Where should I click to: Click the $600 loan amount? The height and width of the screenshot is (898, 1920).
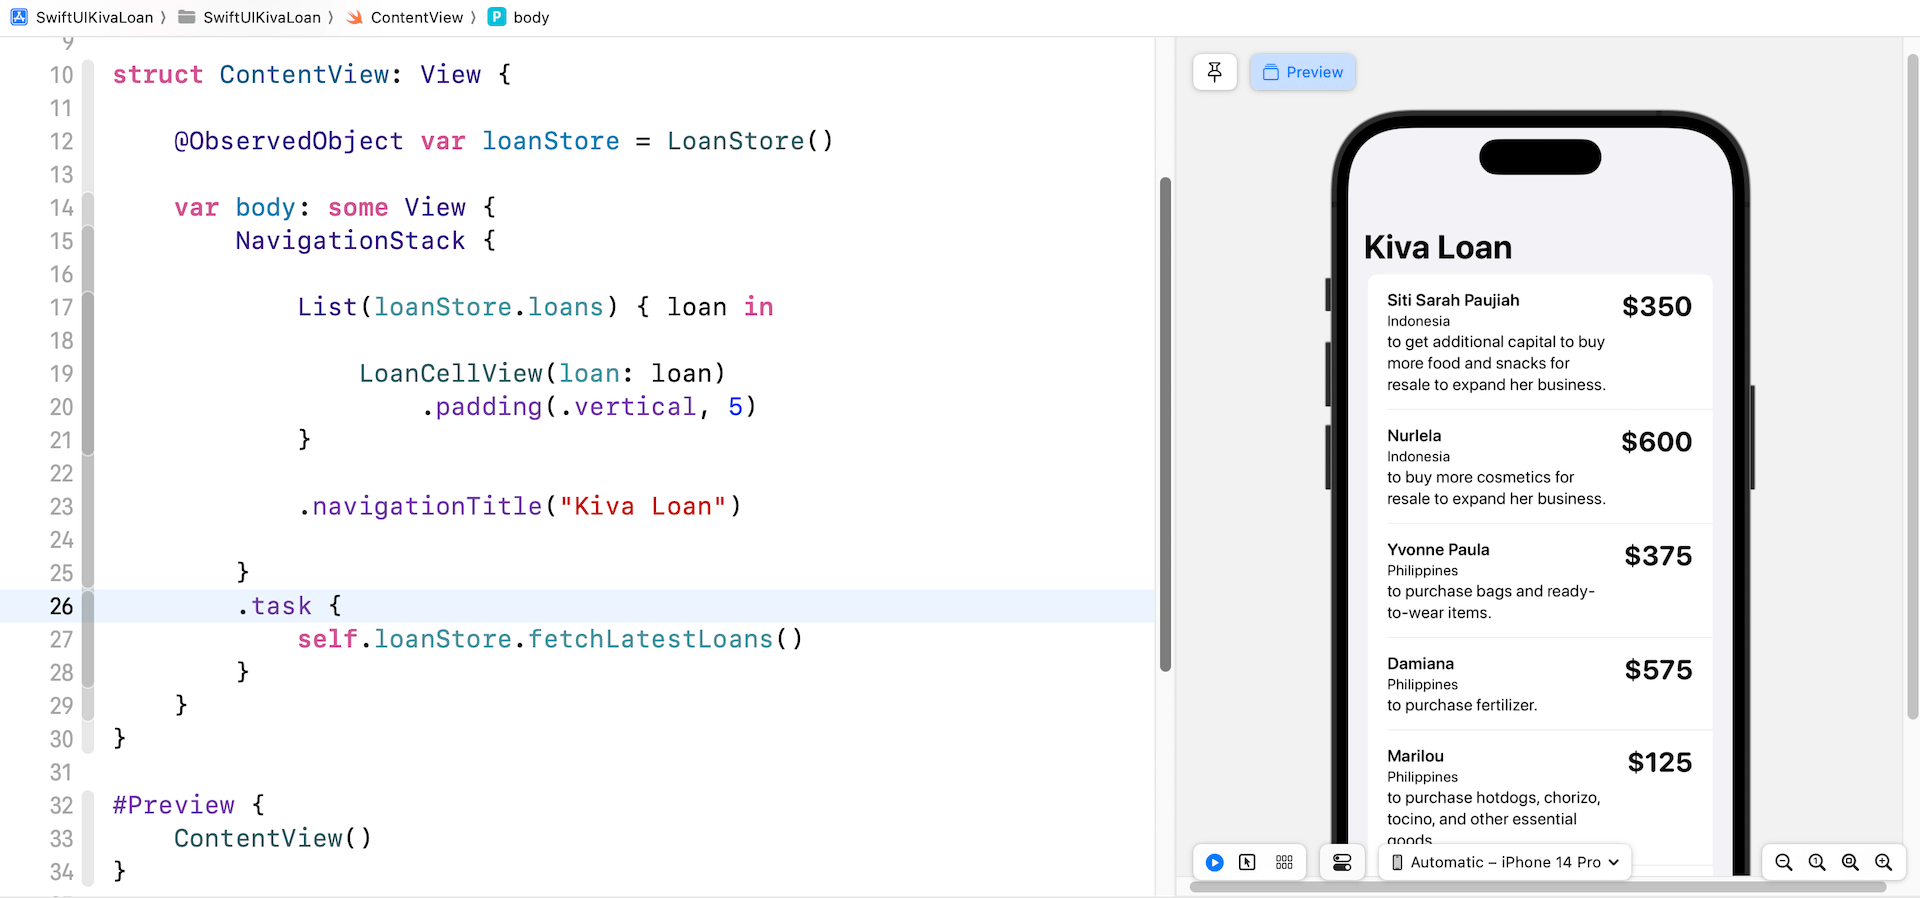[x=1657, y=442]
